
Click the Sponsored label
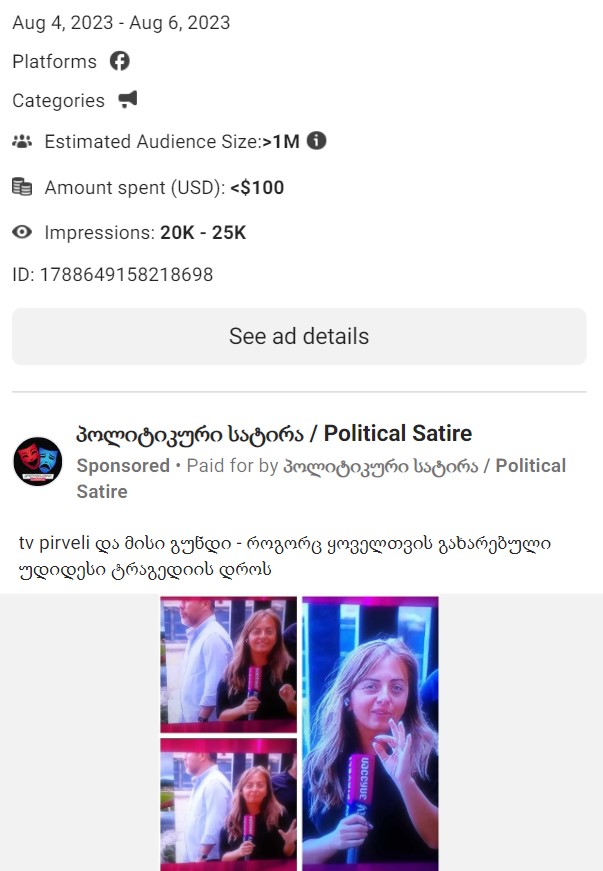123,465
